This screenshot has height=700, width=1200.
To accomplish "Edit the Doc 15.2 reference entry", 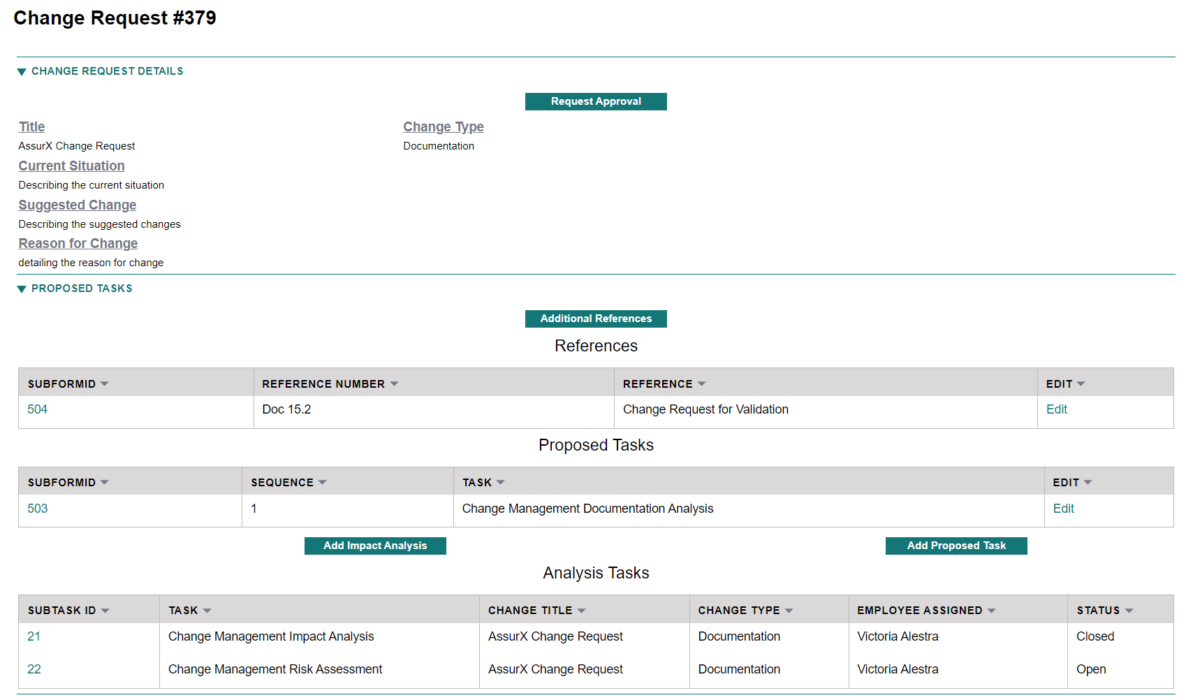I will pyautogui.click(x=1056, y=409).
